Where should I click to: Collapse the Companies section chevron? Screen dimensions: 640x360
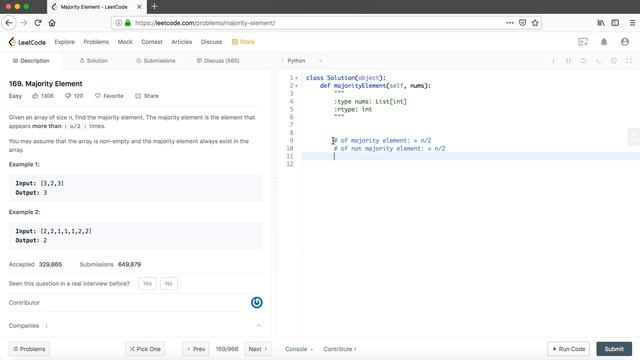tap(258, 326)
